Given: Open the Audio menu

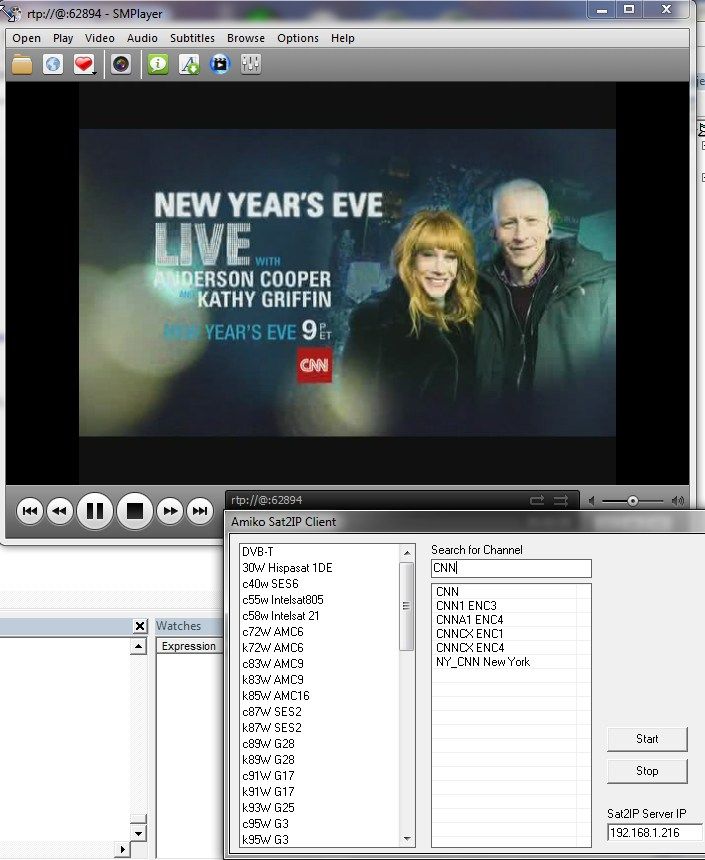Looking at the screenshot, I should [x=142, y=38].
